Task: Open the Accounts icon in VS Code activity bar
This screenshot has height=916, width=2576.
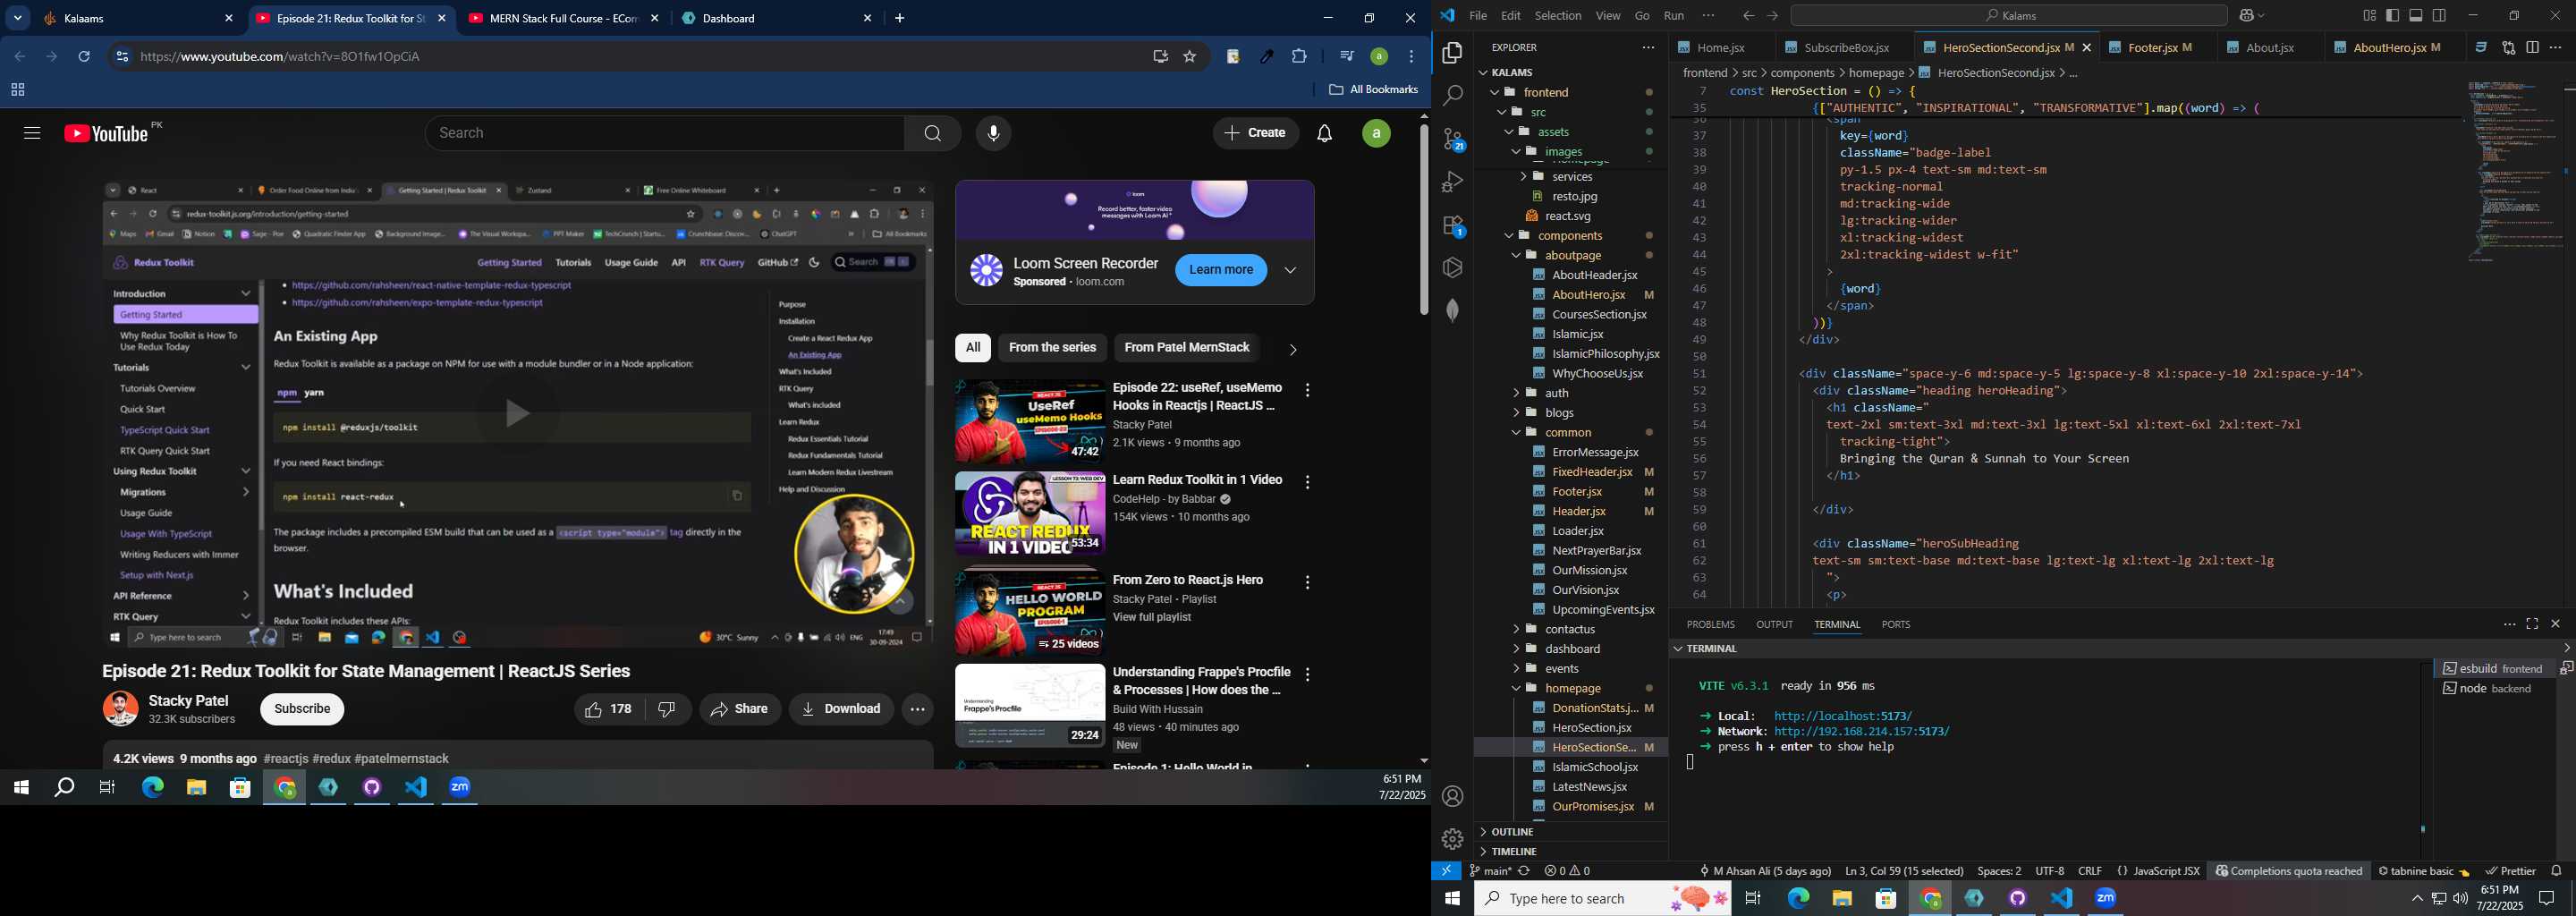Action: 1452,796
